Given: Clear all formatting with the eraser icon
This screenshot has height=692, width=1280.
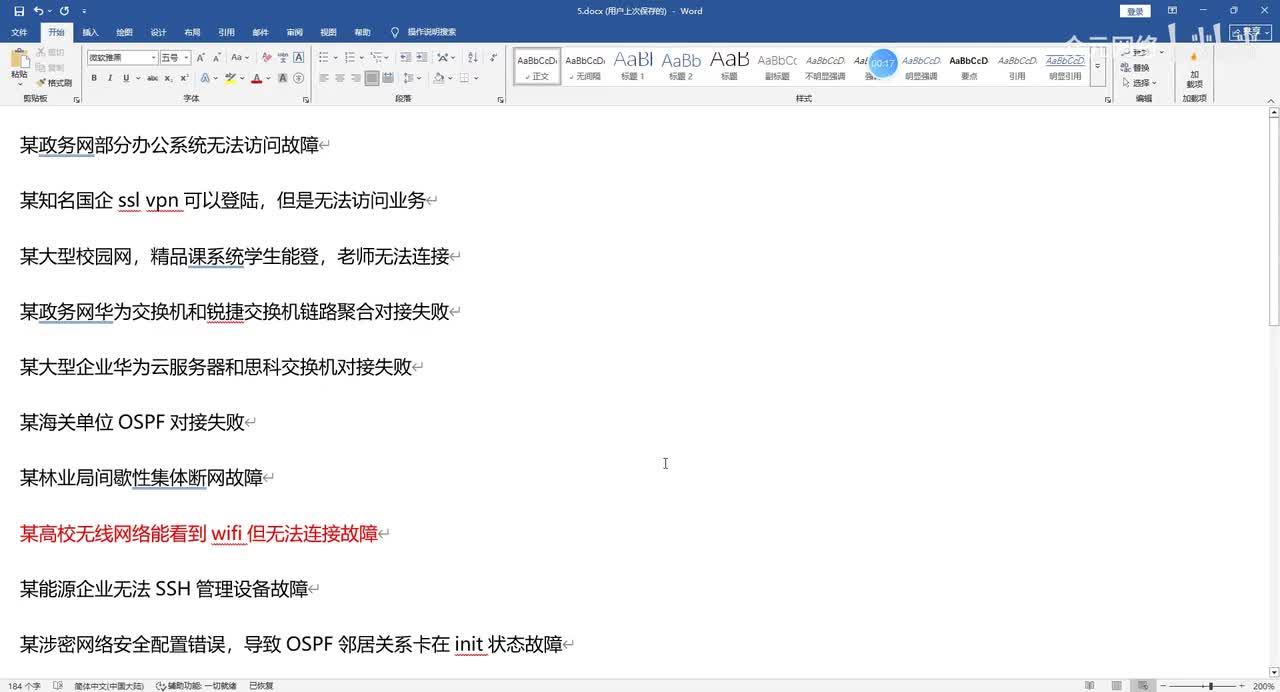Looking at the screenshot, I should [266, 58].
